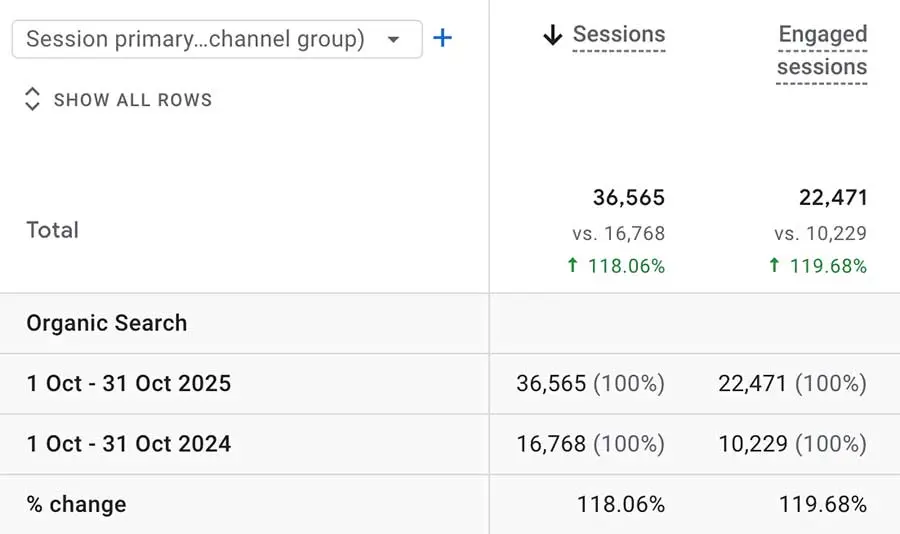Click the total Engaged sessions value 22,471
This screenshot has height=534, width=900.
click(x=833, y=198)
